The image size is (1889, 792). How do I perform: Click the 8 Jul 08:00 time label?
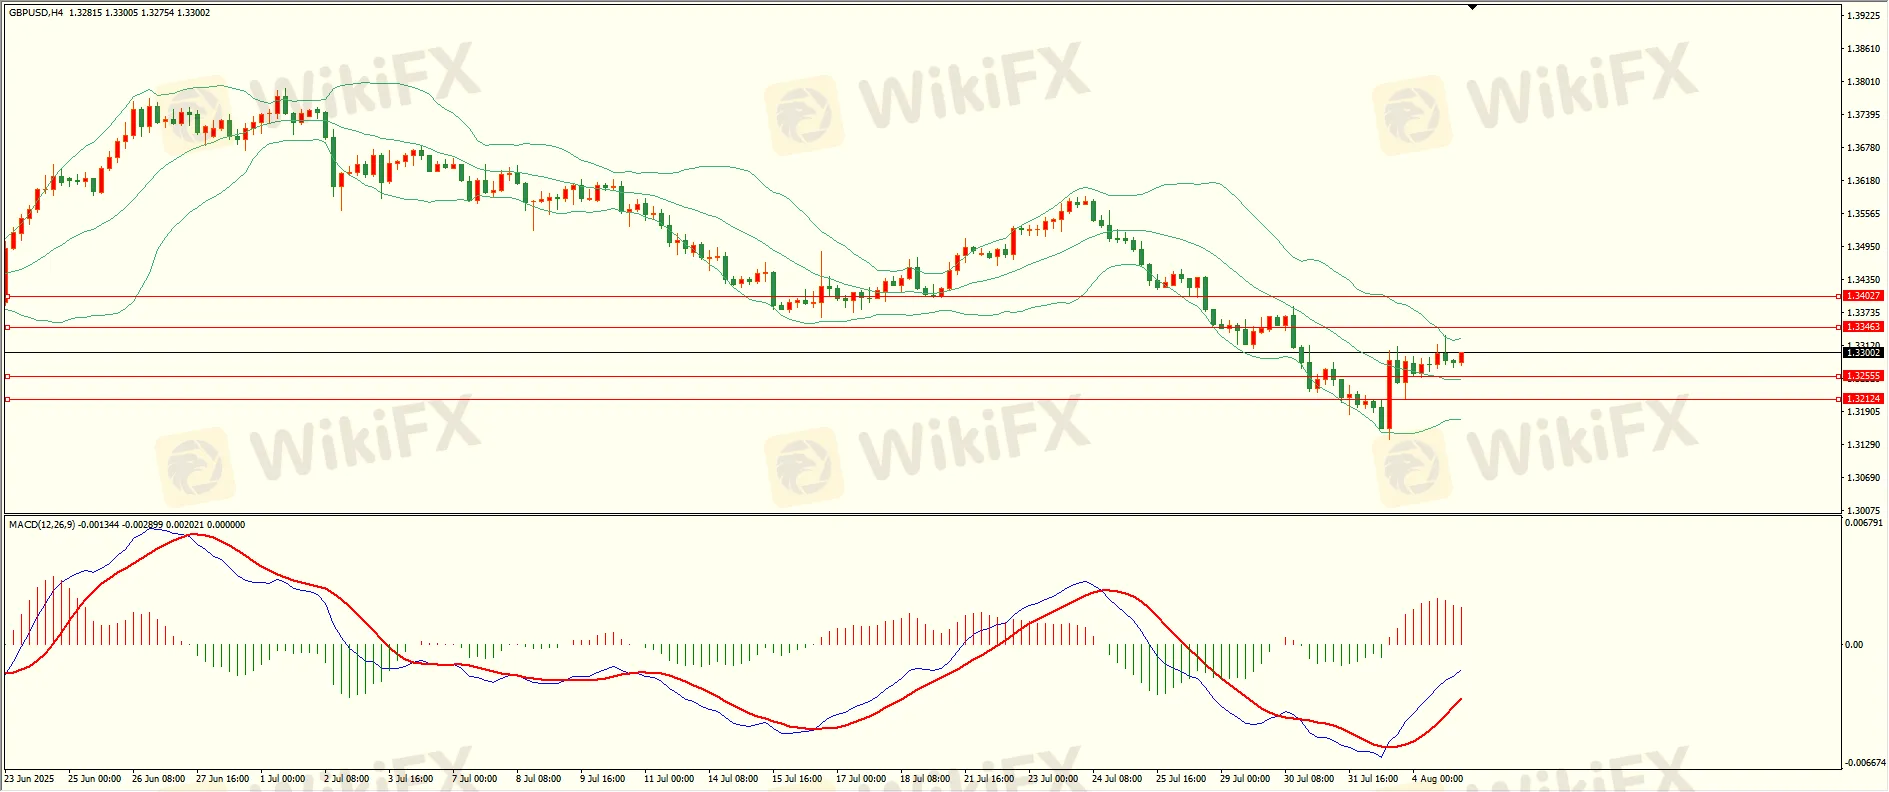[x=539, y=779]
